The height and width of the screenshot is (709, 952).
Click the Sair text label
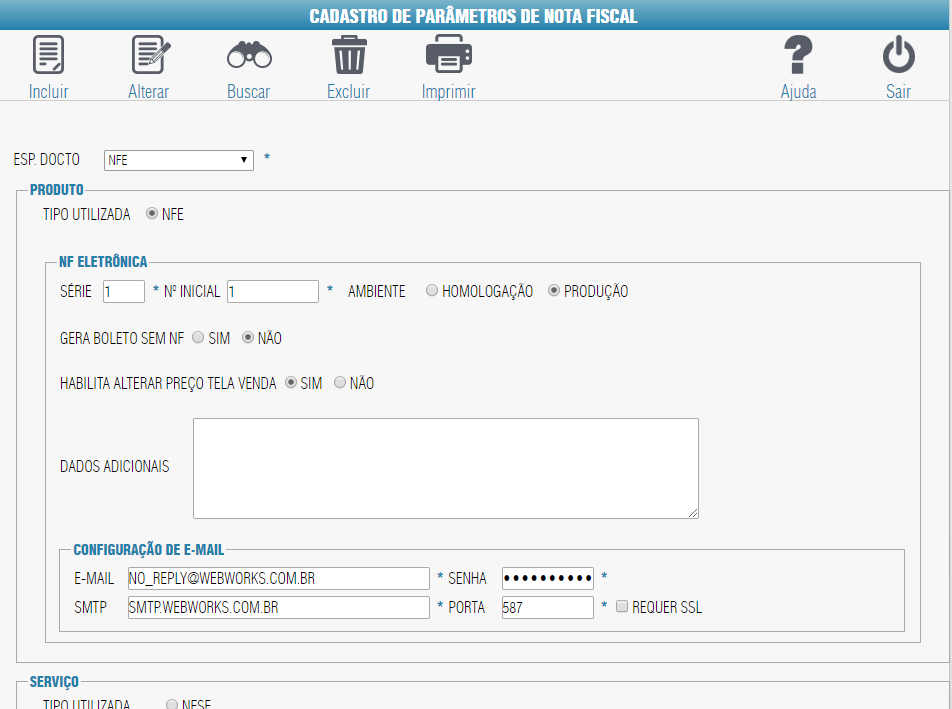pyautogui.click(x=899, y=92)
